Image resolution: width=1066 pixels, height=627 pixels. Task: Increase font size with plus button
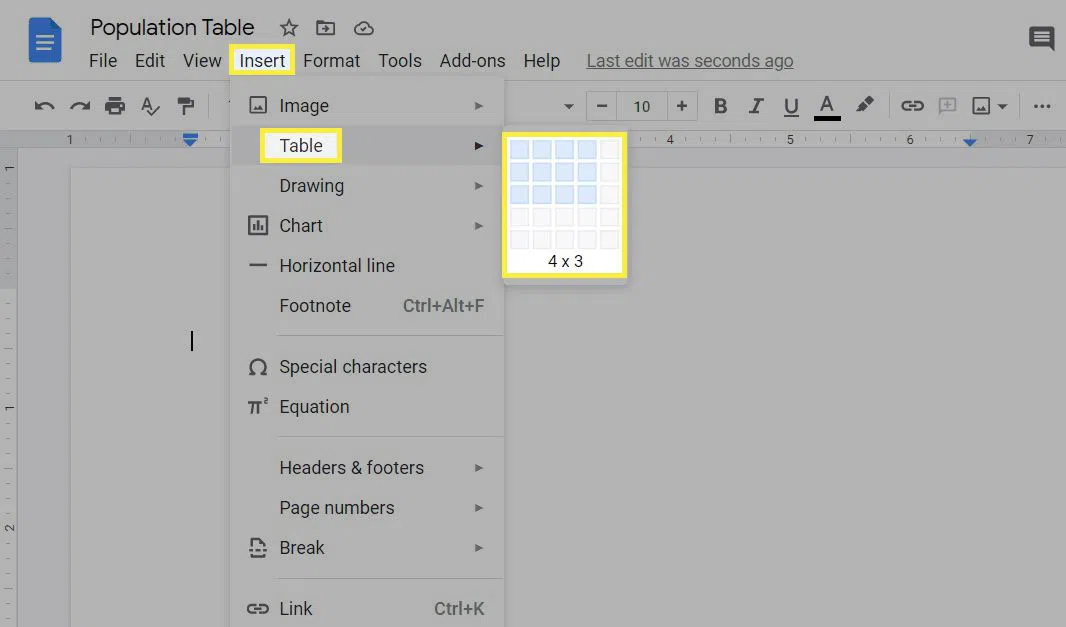tap(681, 106)
